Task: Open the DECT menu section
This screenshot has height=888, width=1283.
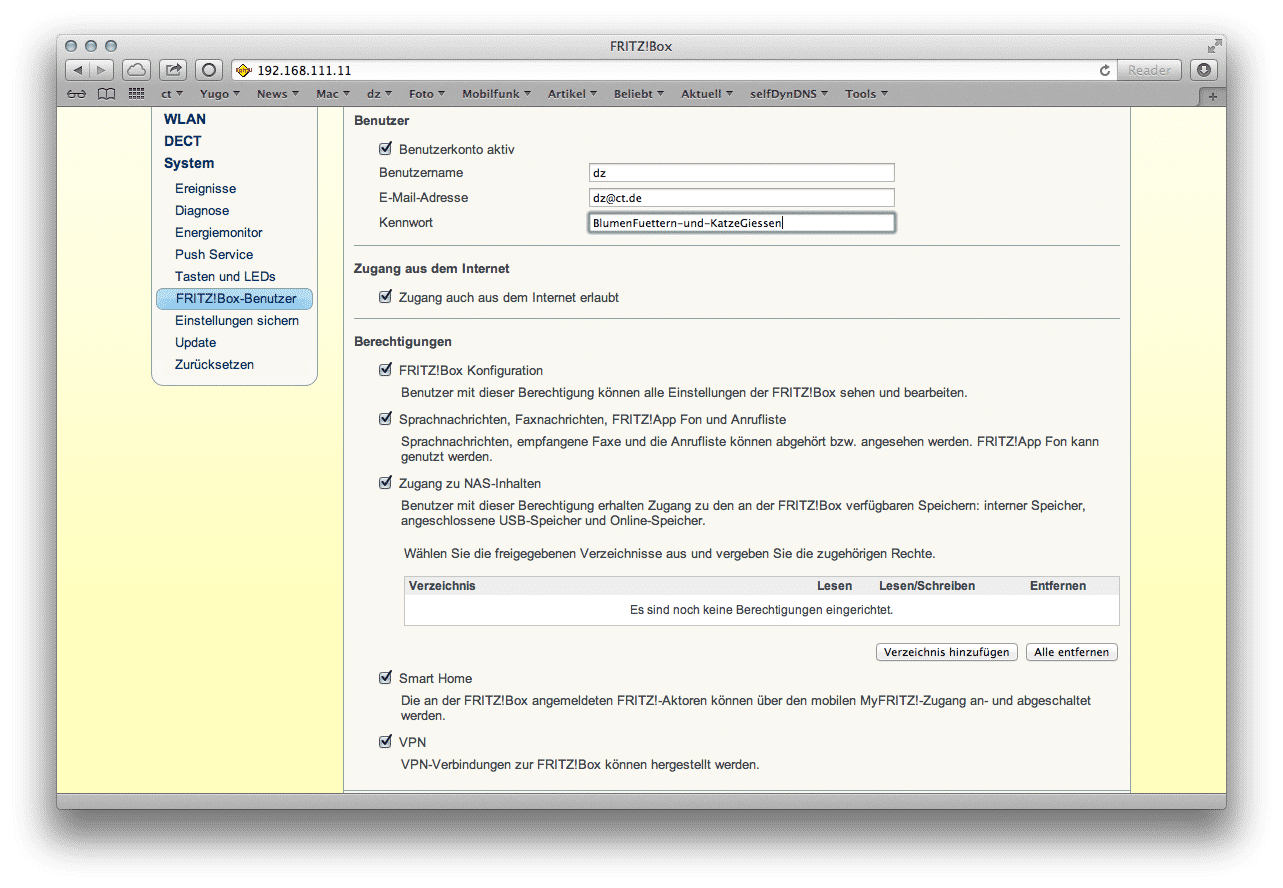Action: tap(183, 141)
